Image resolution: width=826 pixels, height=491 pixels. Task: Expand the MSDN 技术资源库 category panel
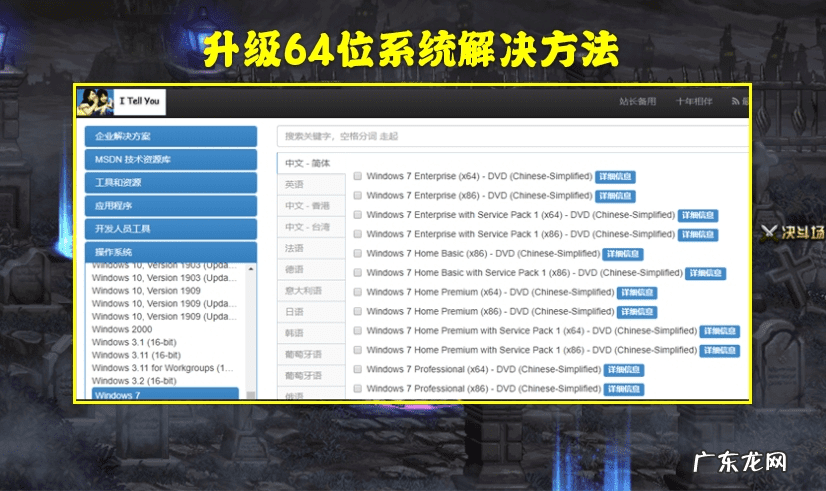pyautogui.click(x=171, y=160)
